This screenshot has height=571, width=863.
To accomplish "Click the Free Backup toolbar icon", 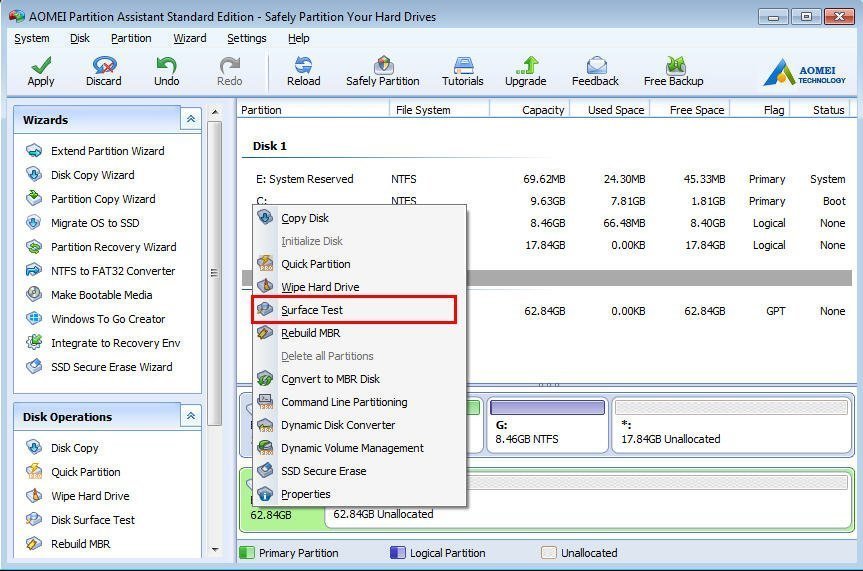I will (x=675, y=66).
